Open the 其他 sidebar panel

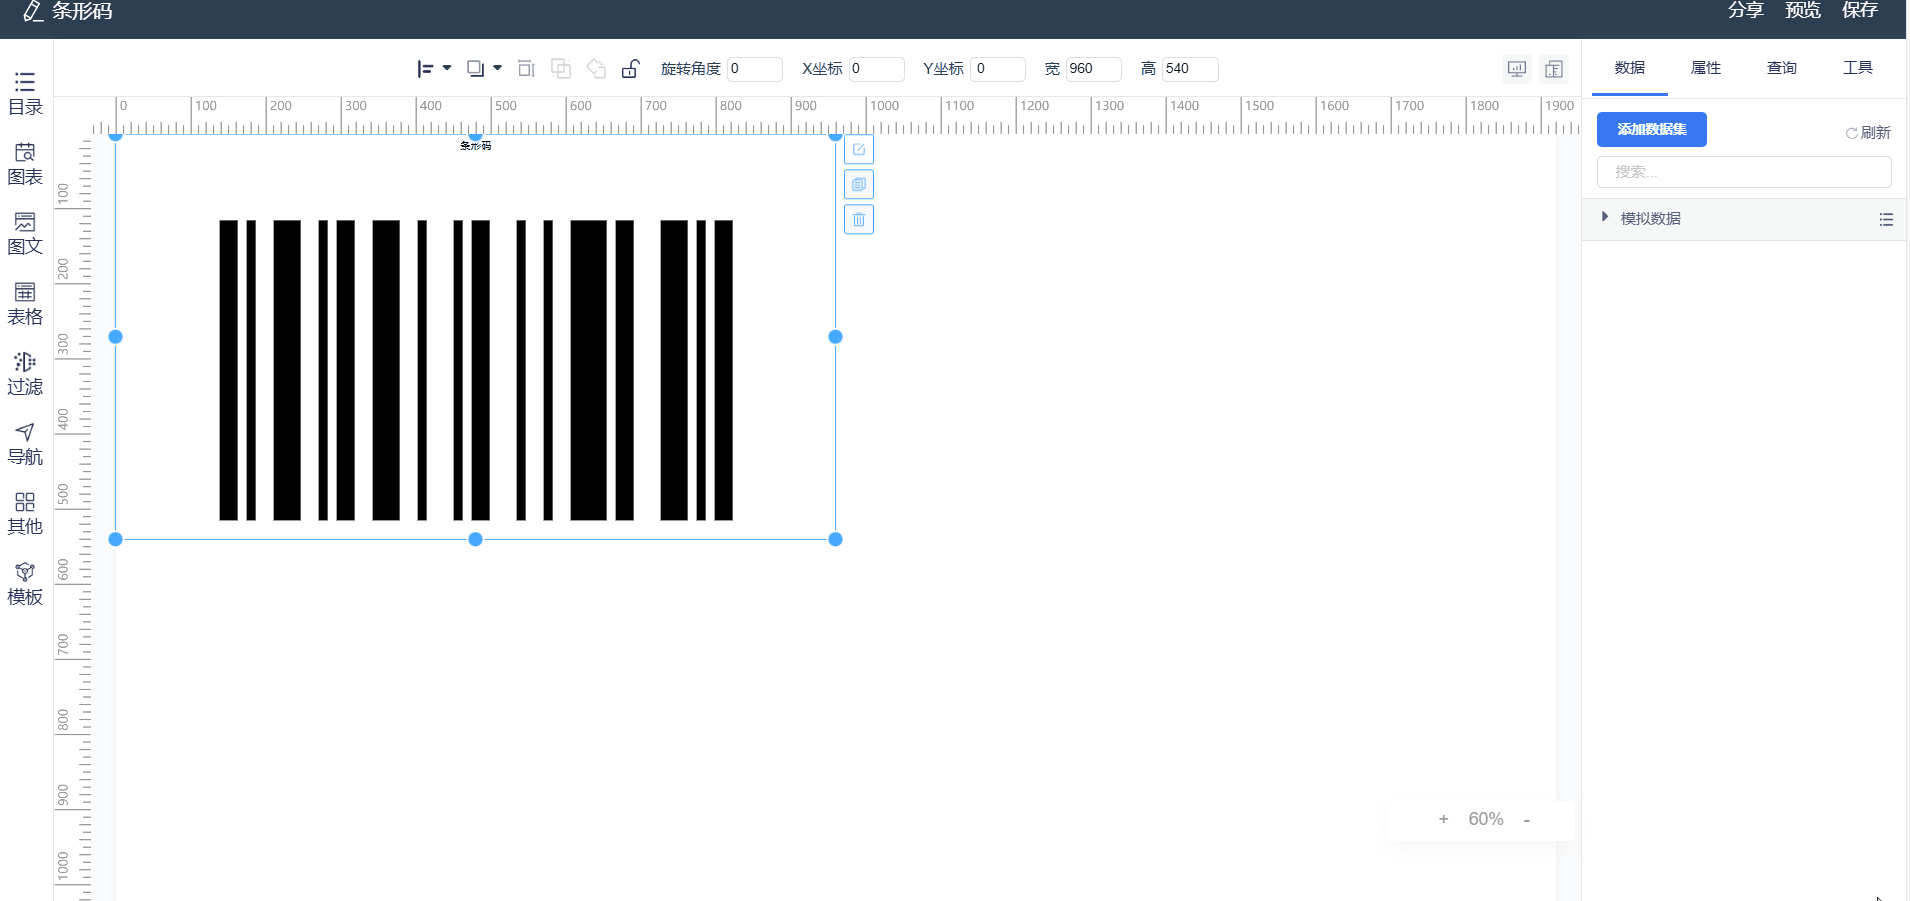[25, 514]
